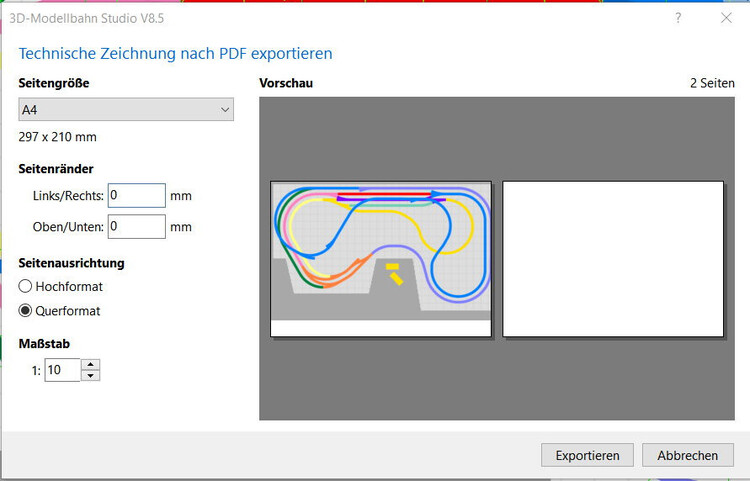Click the Seitenränder section label
This screenshot has width=750, height=481.
click(x=56, y=169)
